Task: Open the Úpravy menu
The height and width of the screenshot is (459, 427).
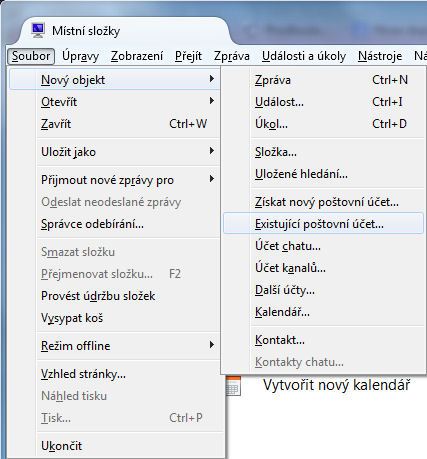Action: coord(80,56)
